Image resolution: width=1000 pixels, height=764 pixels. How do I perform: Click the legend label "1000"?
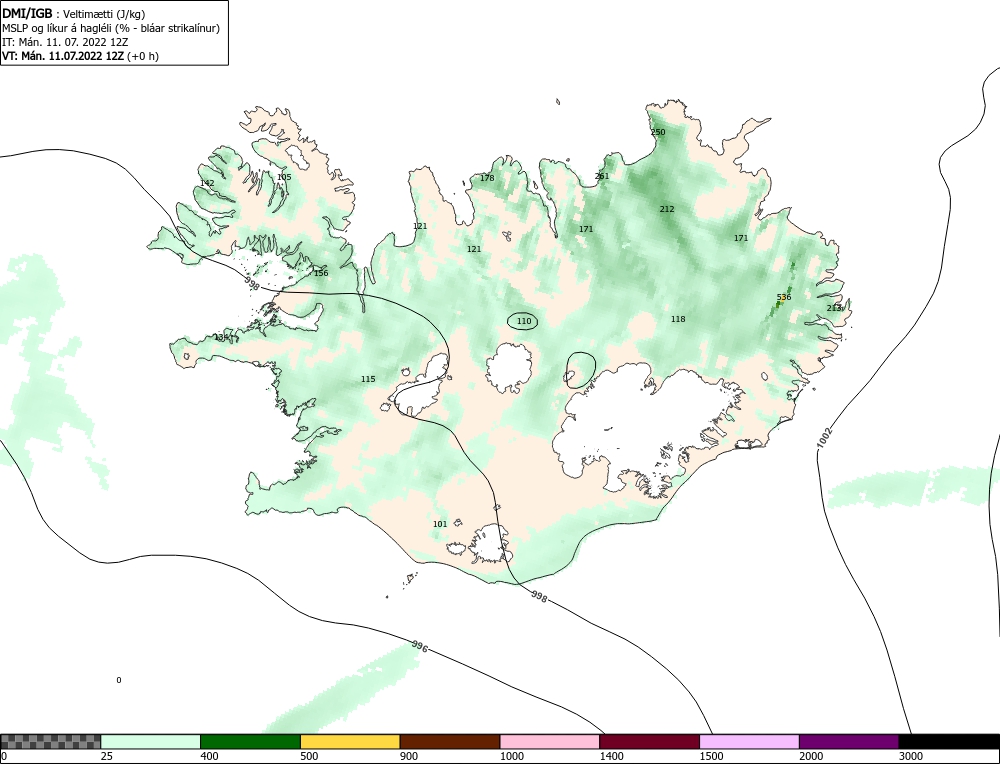(511, 756)
